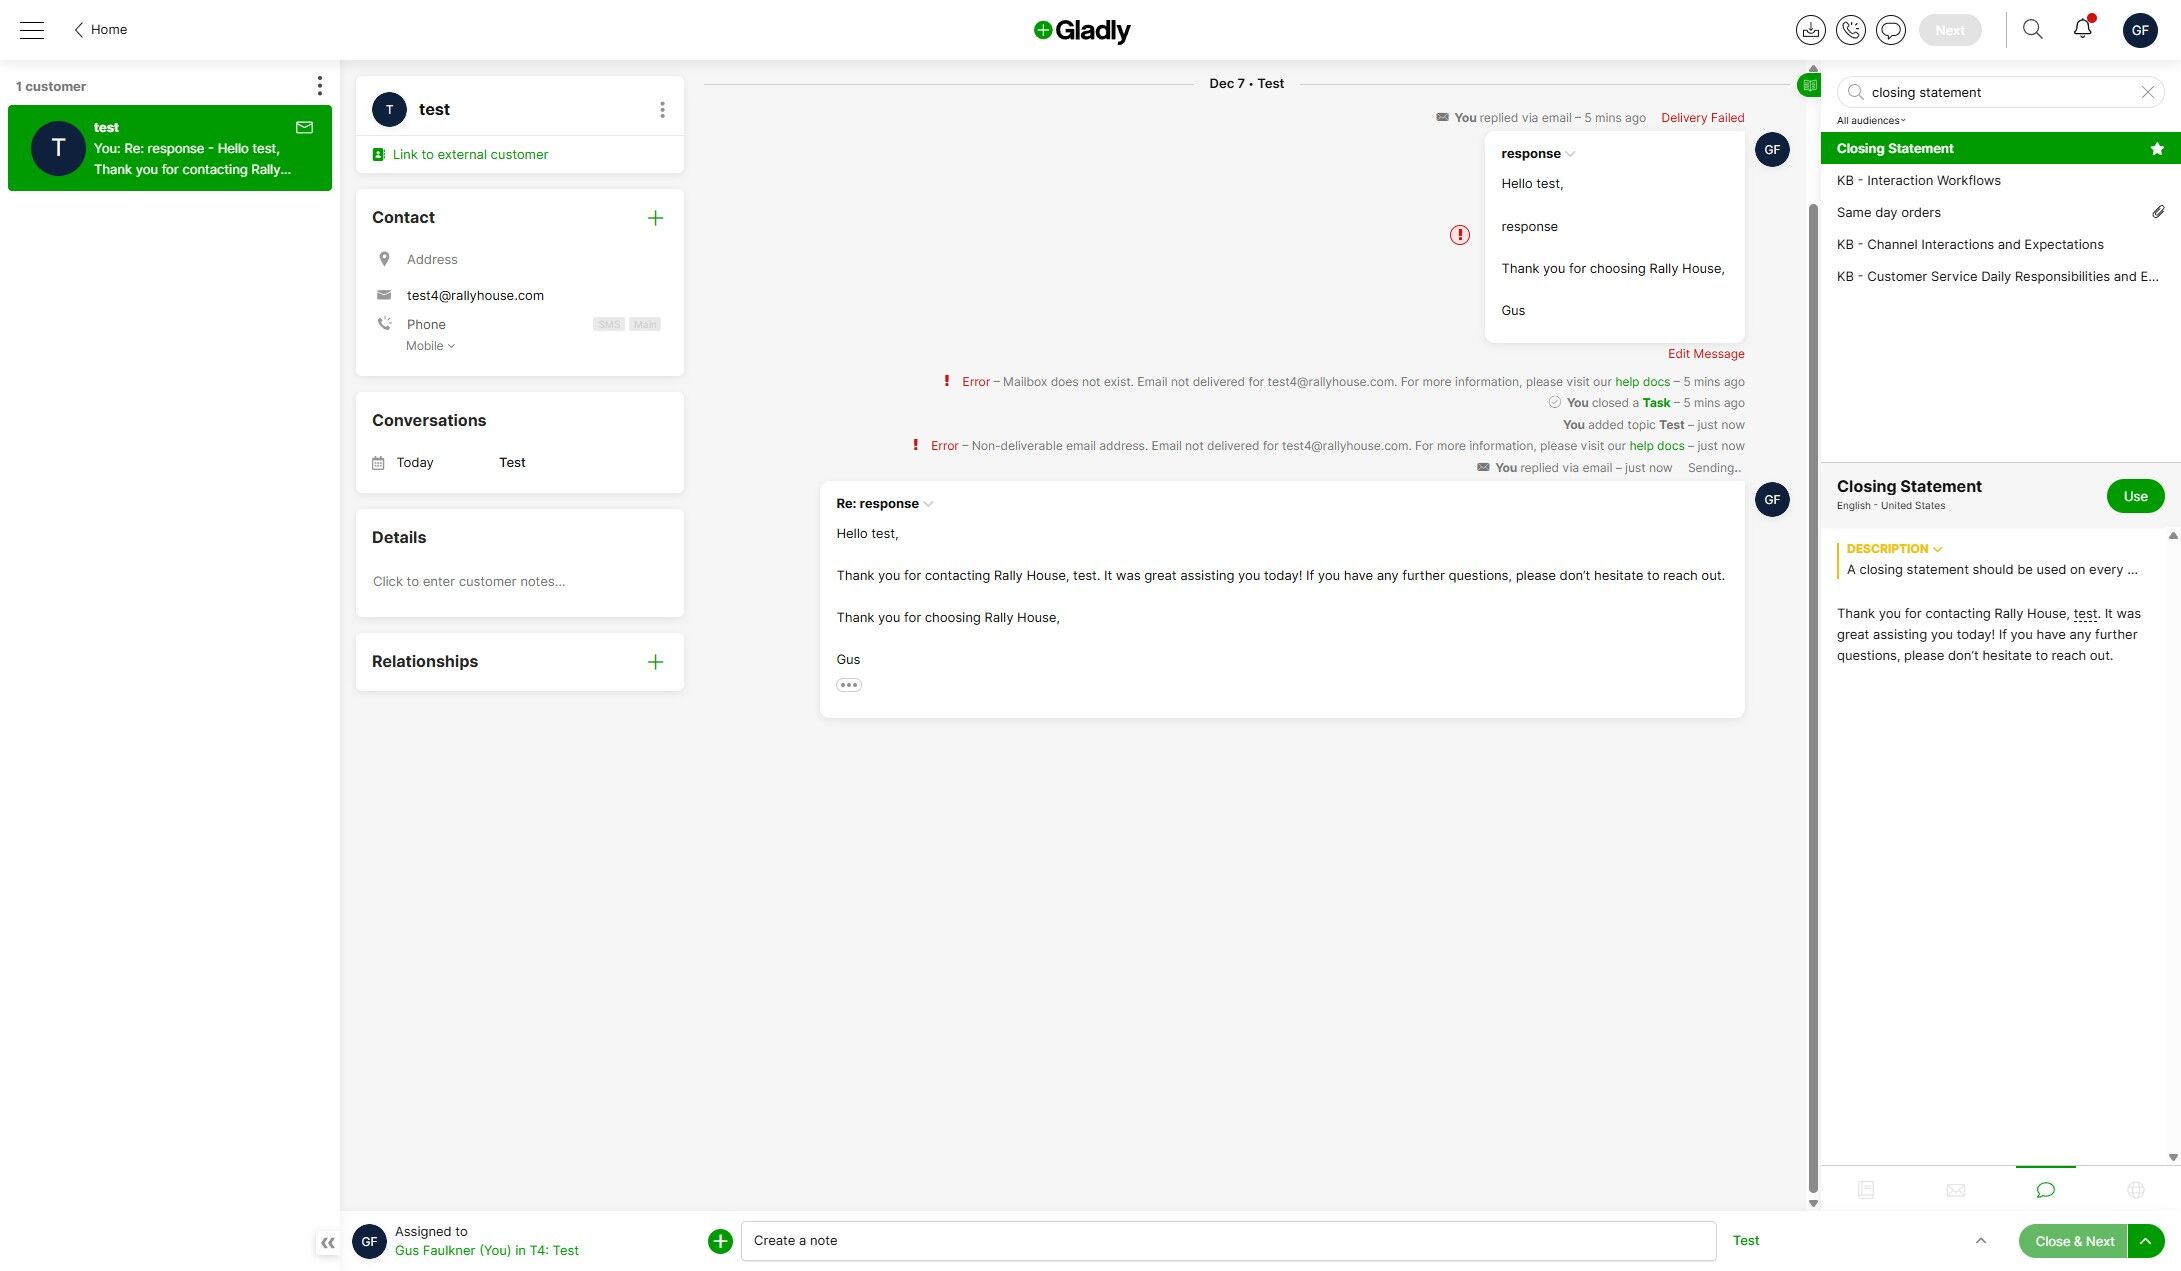Viewport: 2181px width, 1271px height.
Task: Focus the closing statement search field
Action: click(2000, 92)
